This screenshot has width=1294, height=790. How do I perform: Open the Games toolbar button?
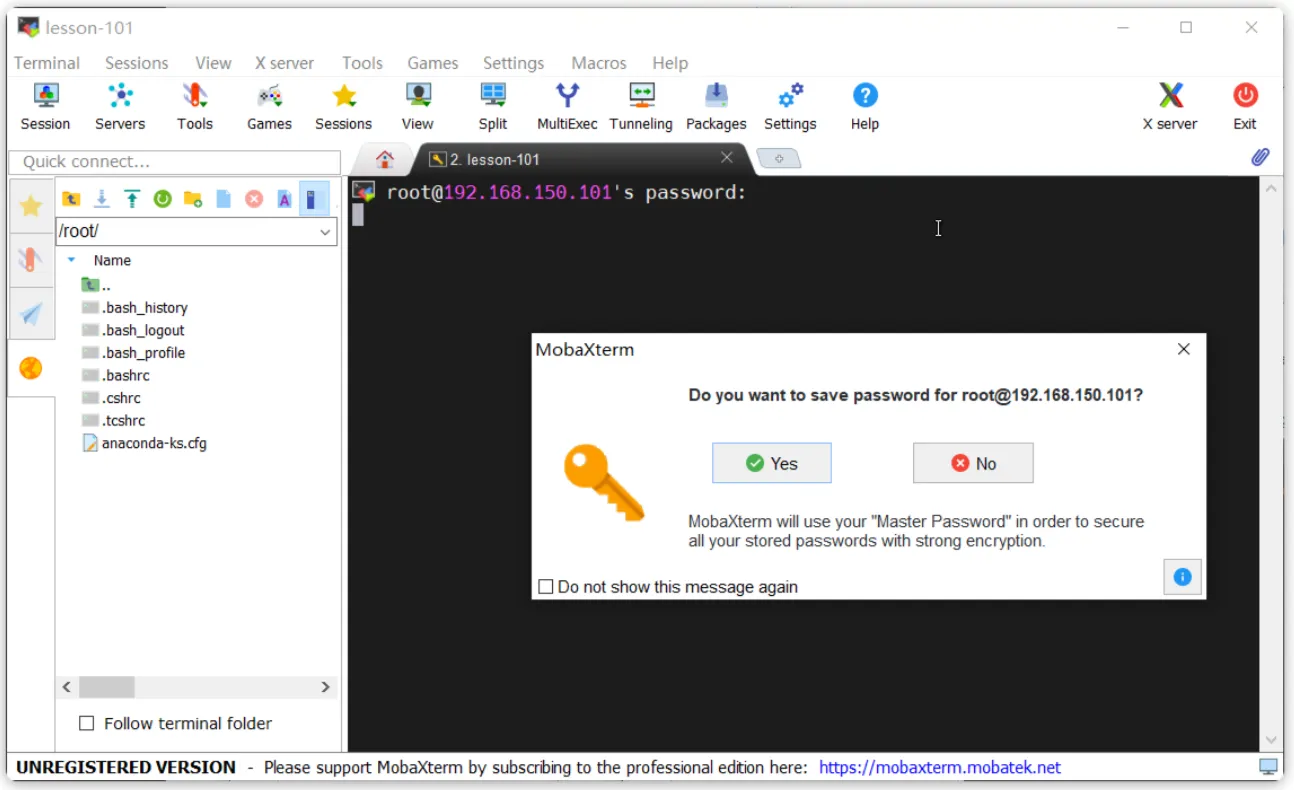tap(269, 107)
